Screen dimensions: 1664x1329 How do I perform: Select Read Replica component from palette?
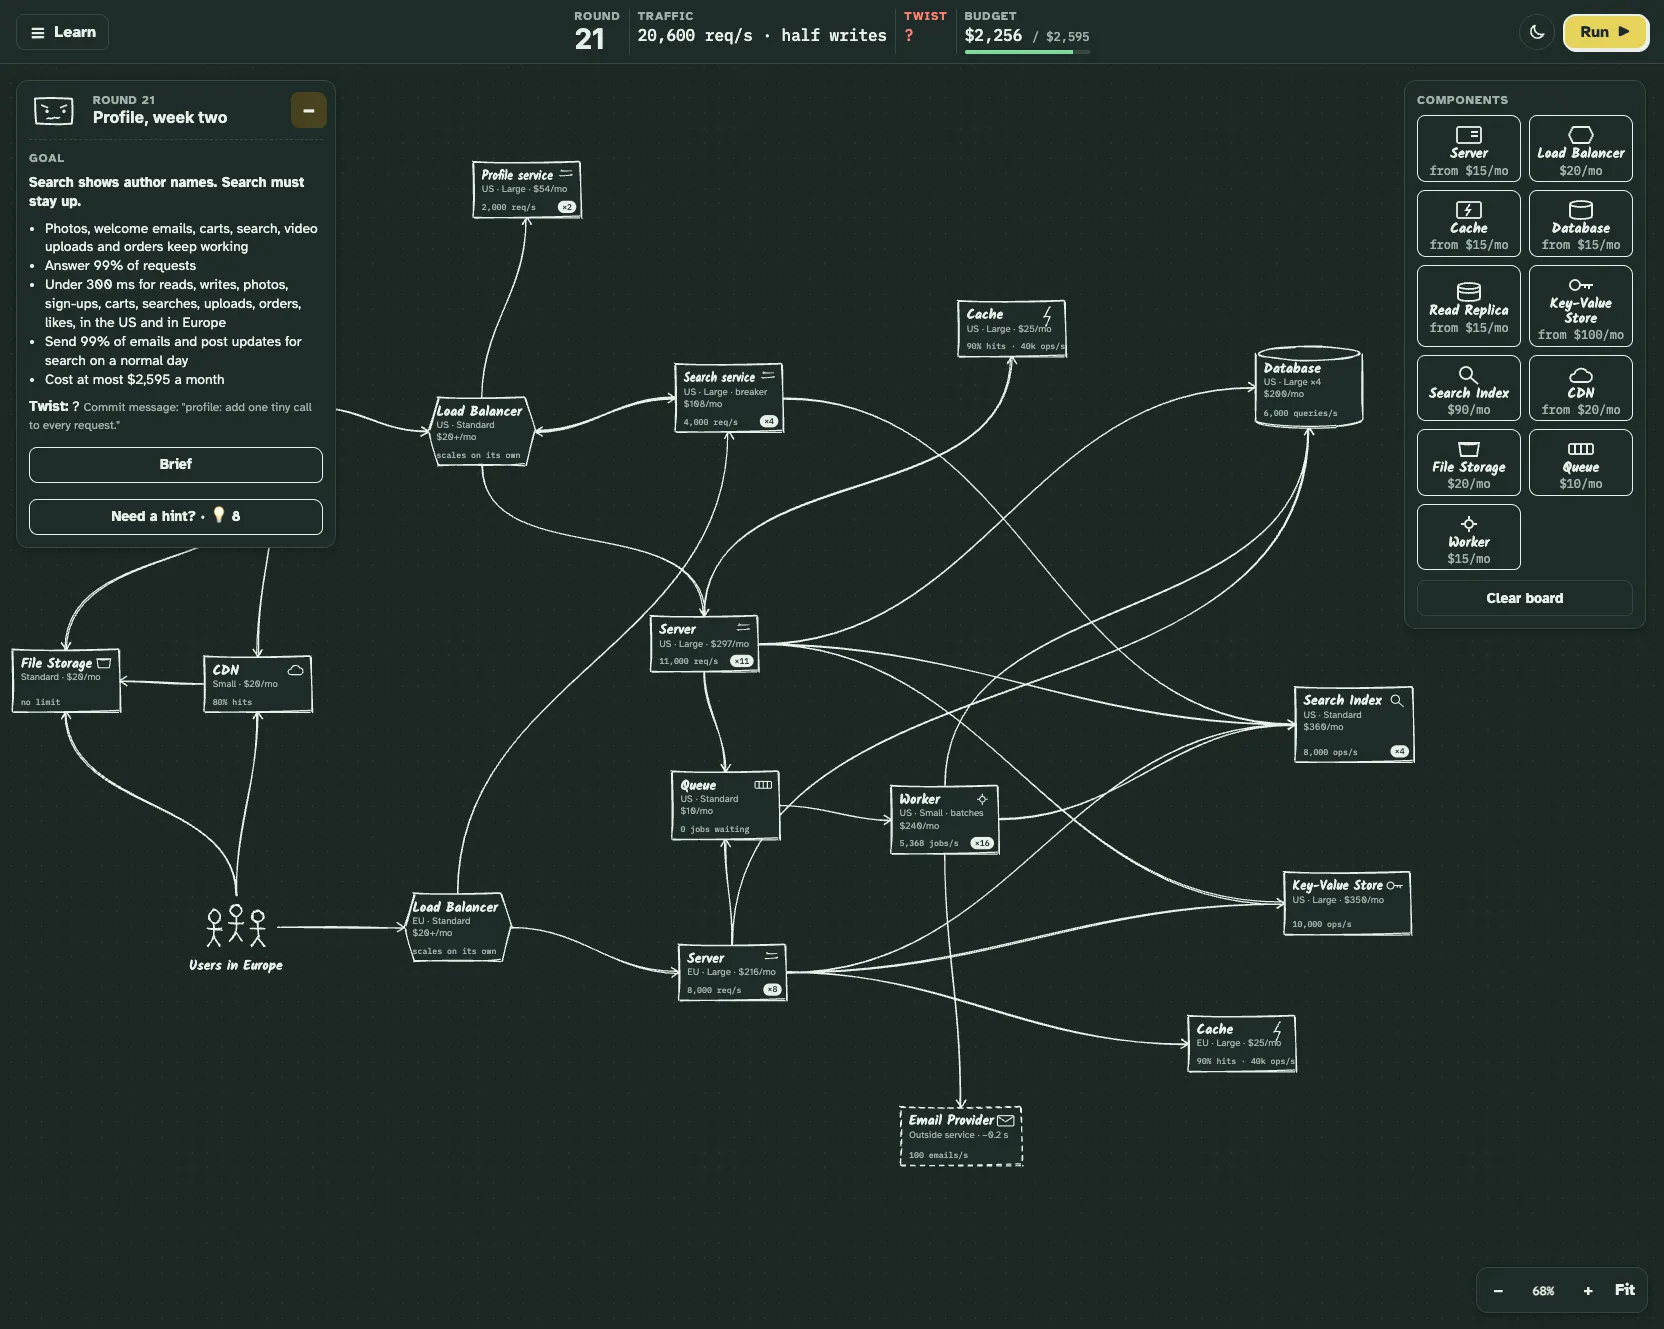pyautogui.click(x=1468, y=306)
